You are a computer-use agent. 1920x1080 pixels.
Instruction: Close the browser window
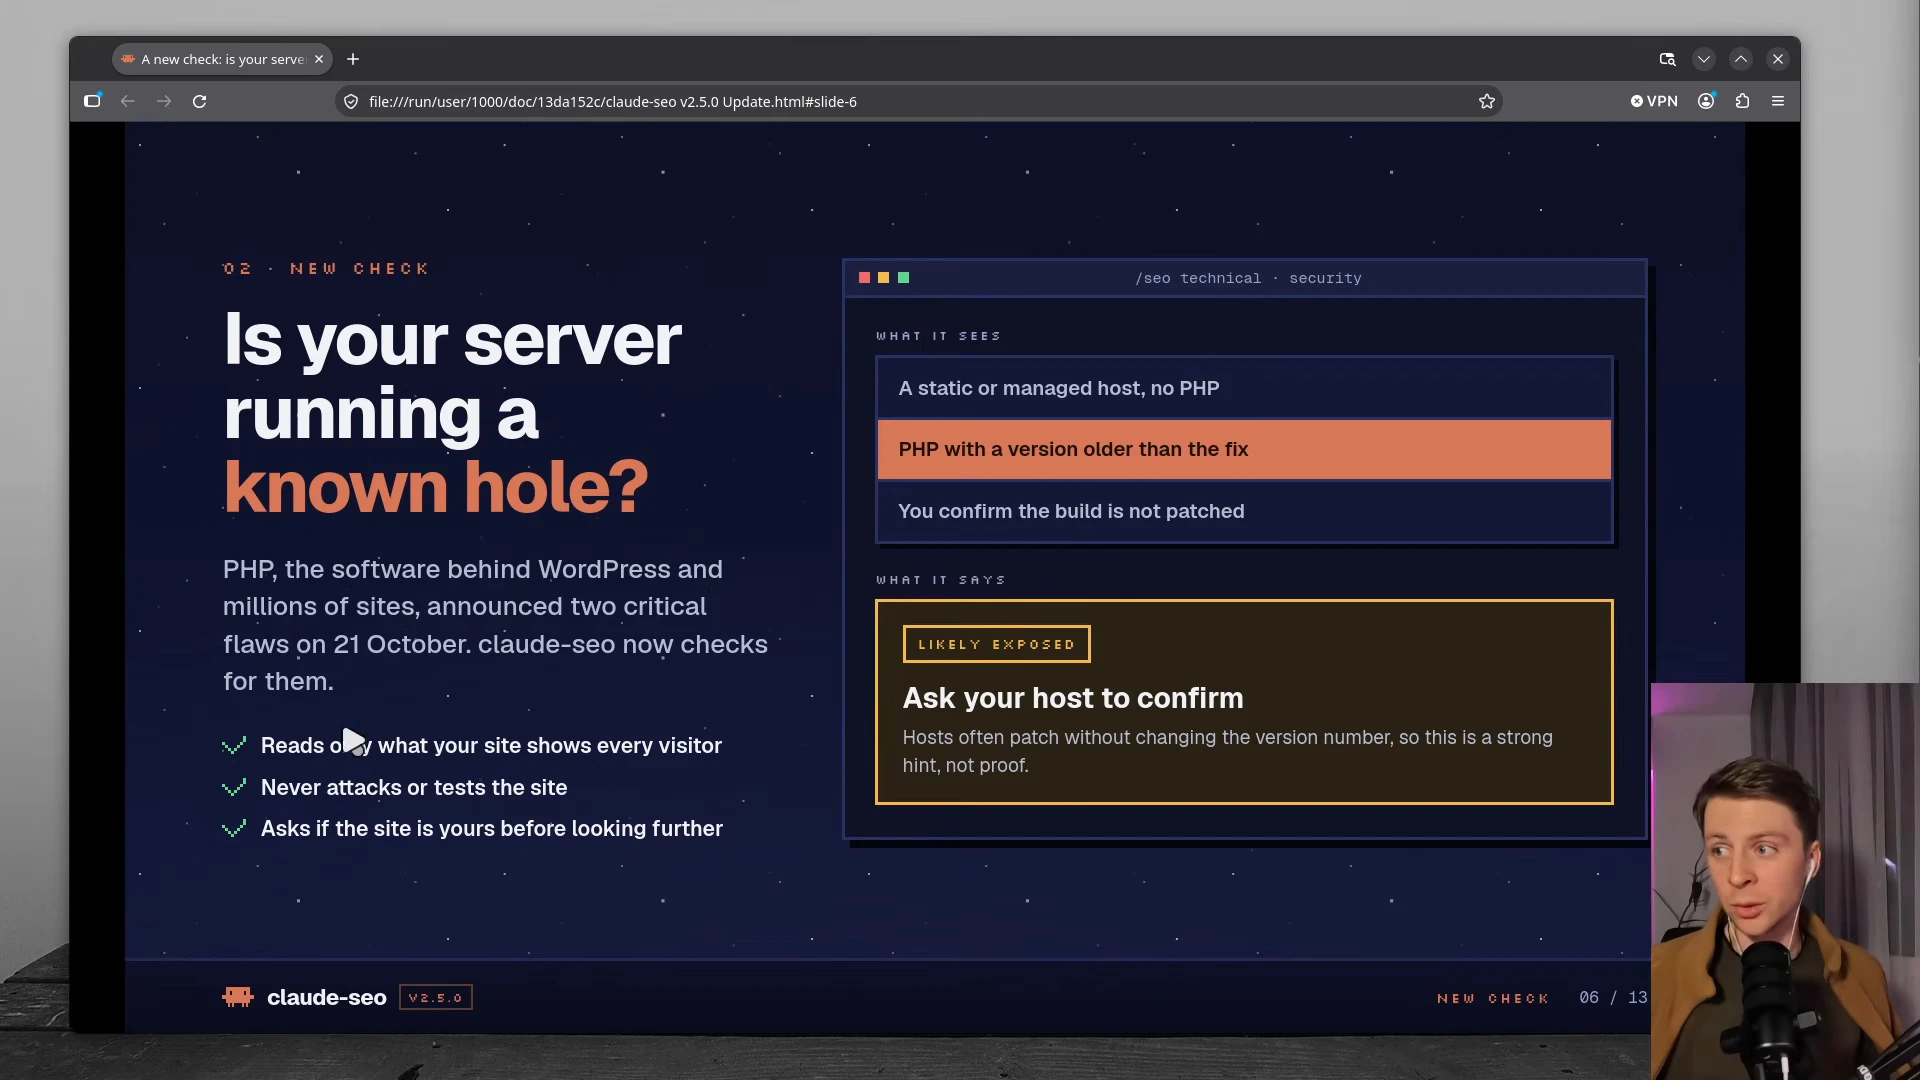[1778, 59]
